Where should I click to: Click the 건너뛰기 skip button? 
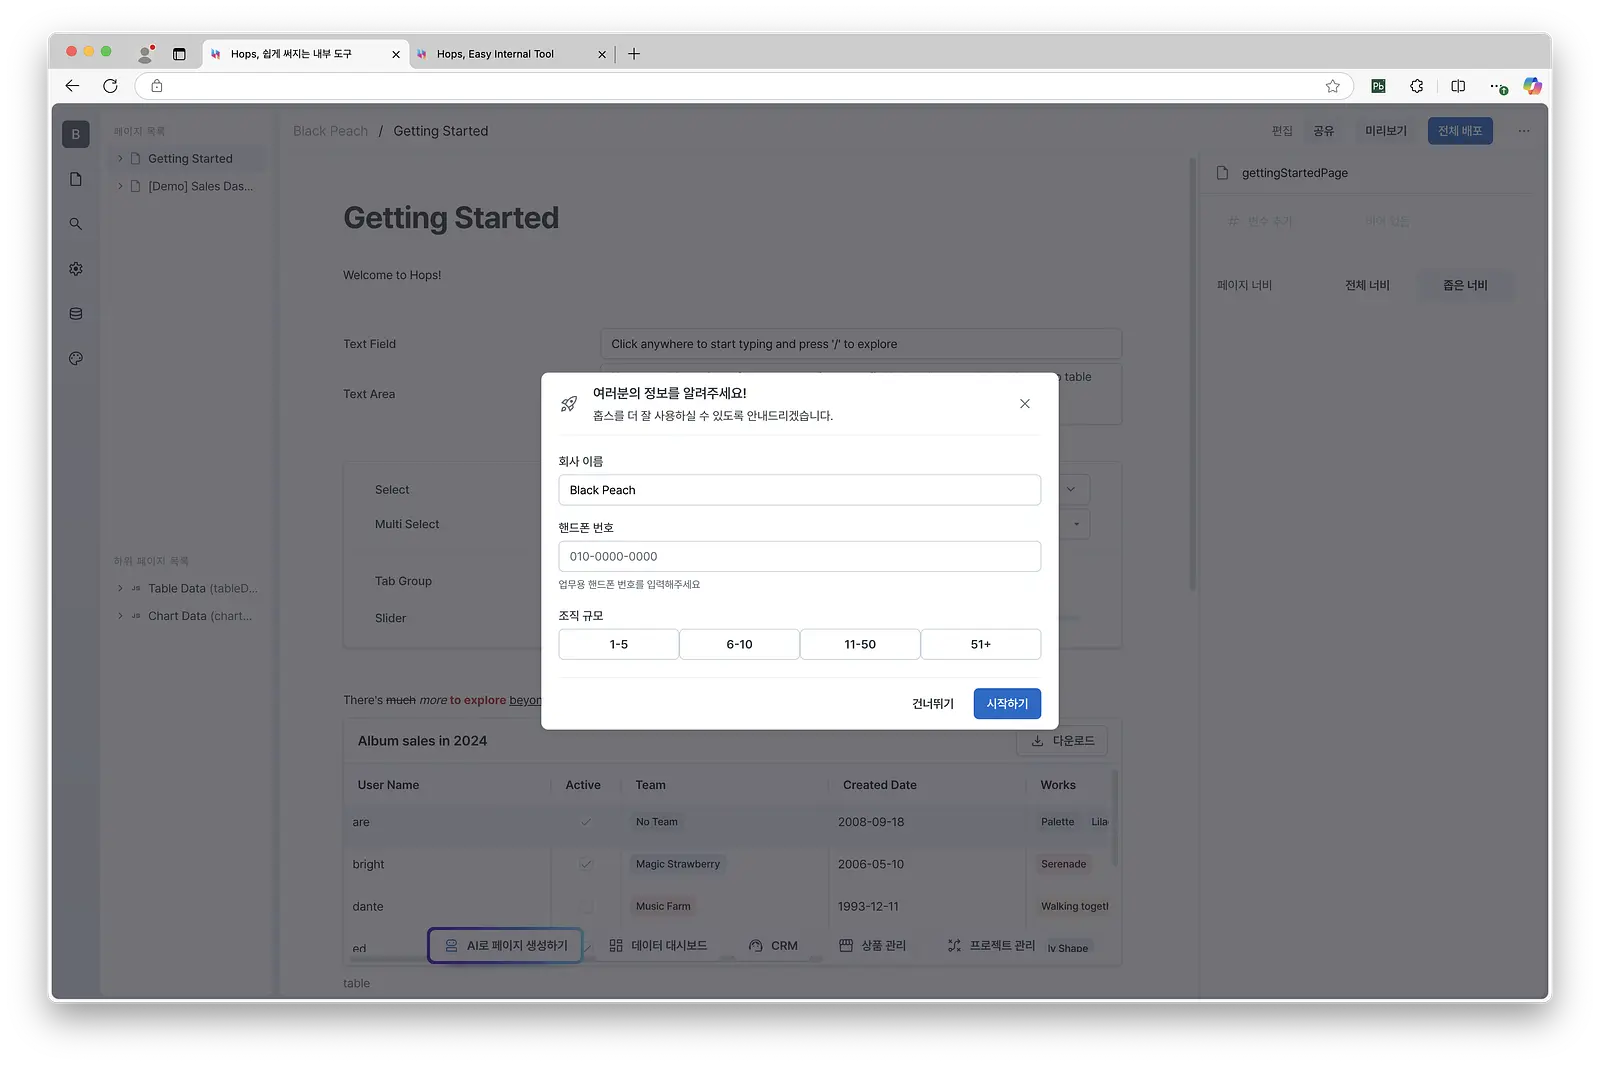pyautogui.click(x=933, y=704)
